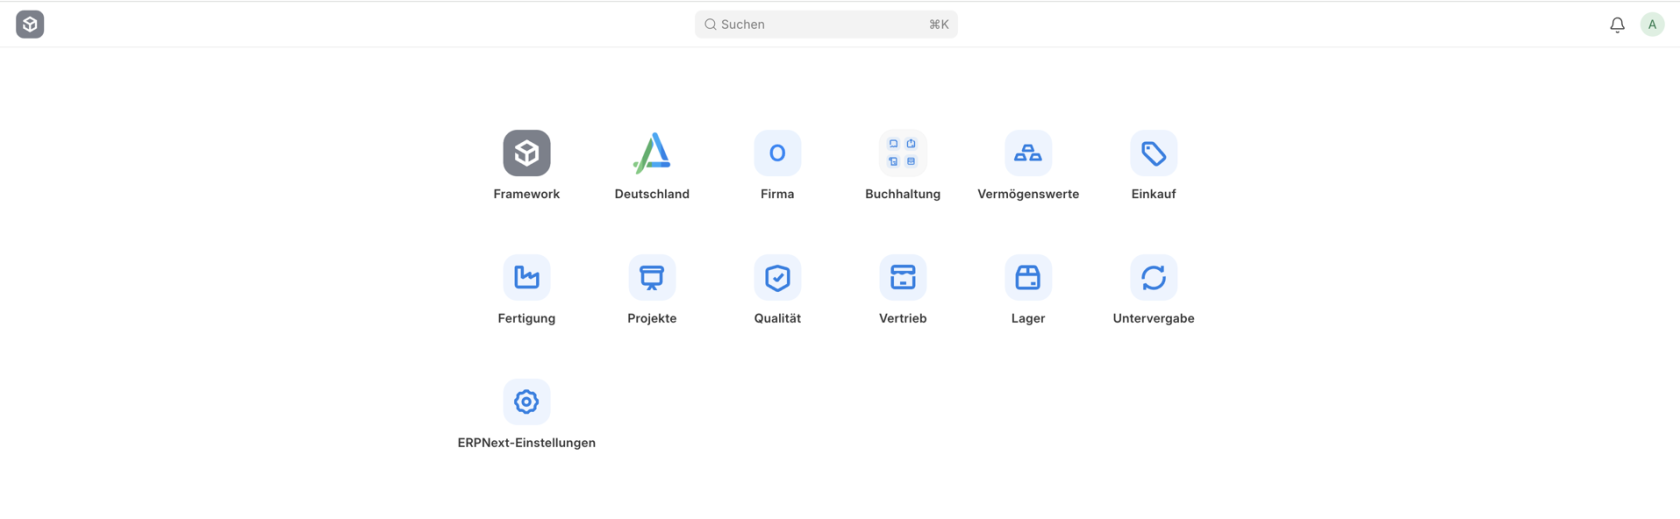Open the Lager stock module

click(x=1028, y=277)
